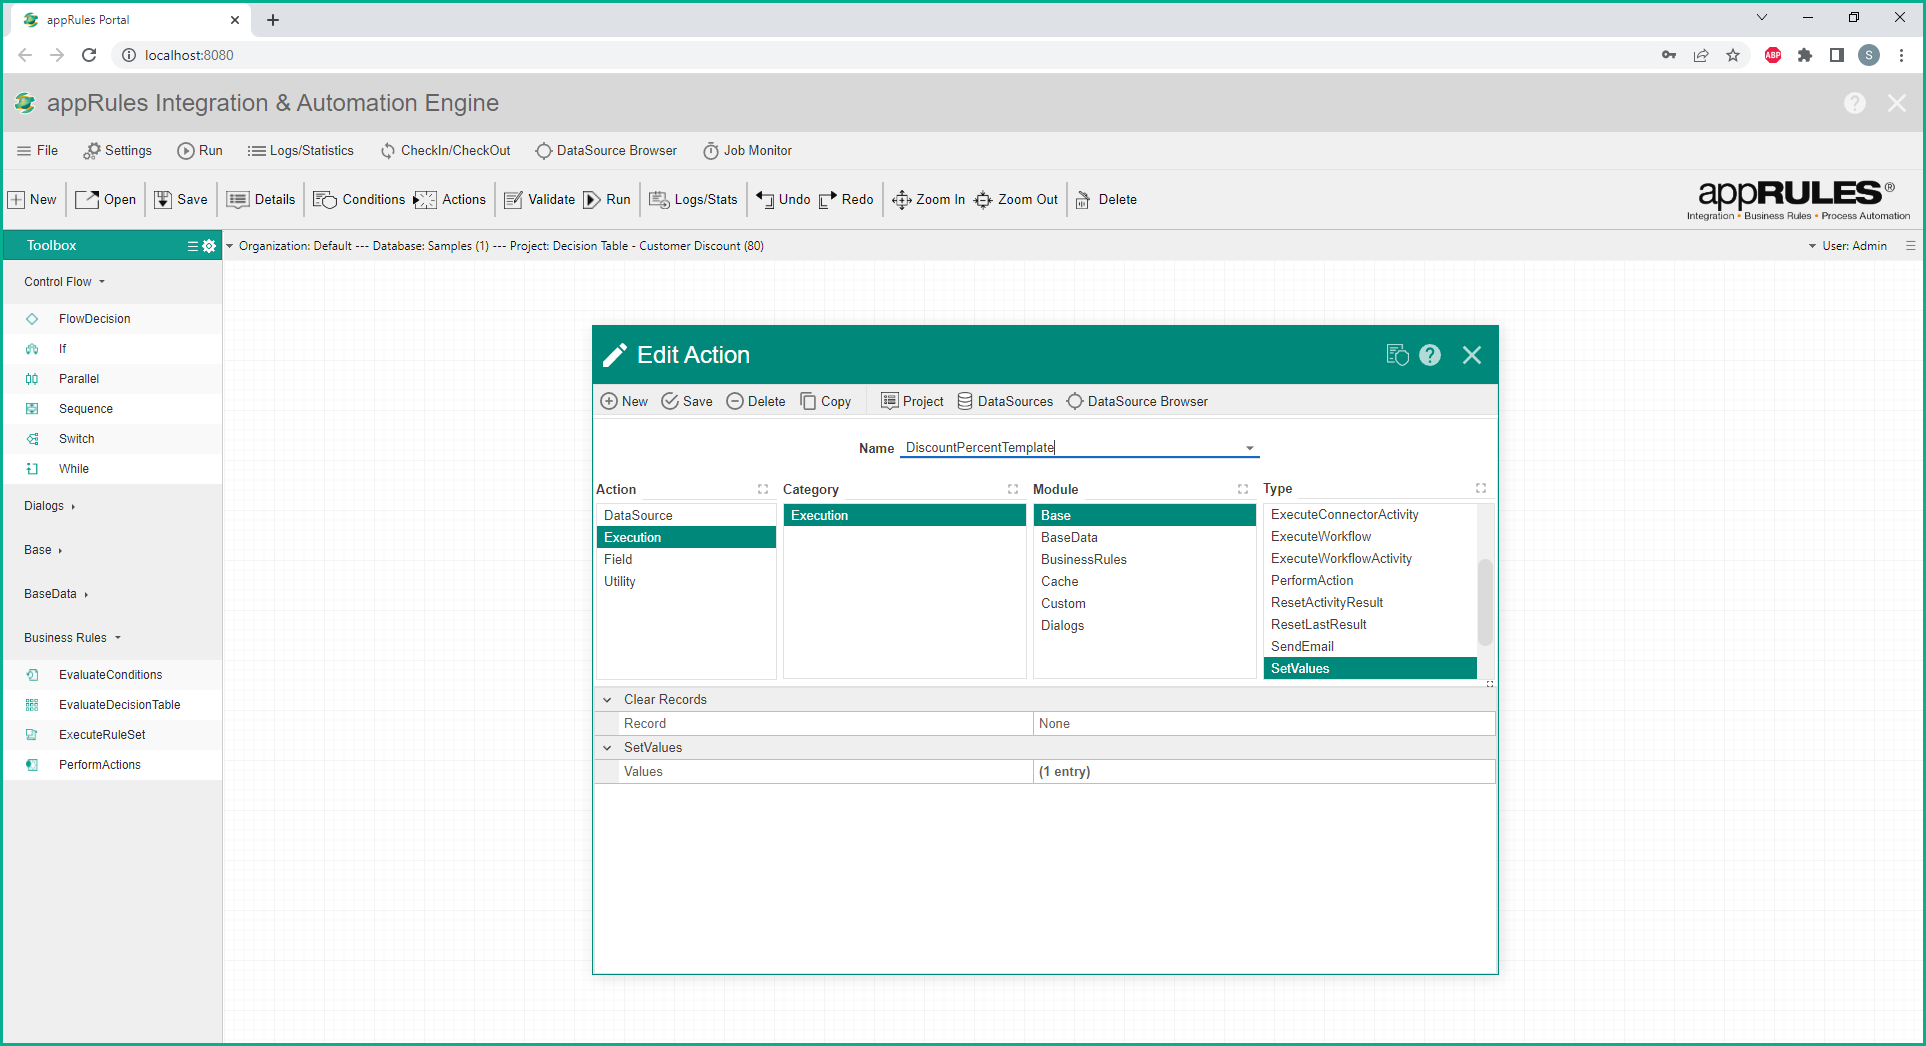Select BusinessRules in Module list
This screenshot has width=1926, height=1046.
(1083, 560)
